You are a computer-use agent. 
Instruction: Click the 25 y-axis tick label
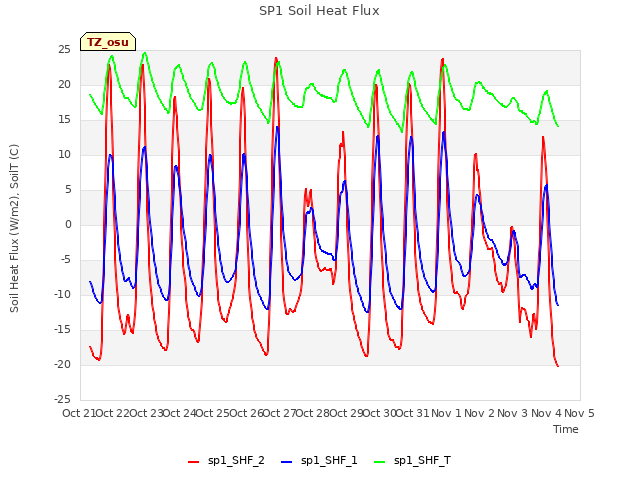64,50
